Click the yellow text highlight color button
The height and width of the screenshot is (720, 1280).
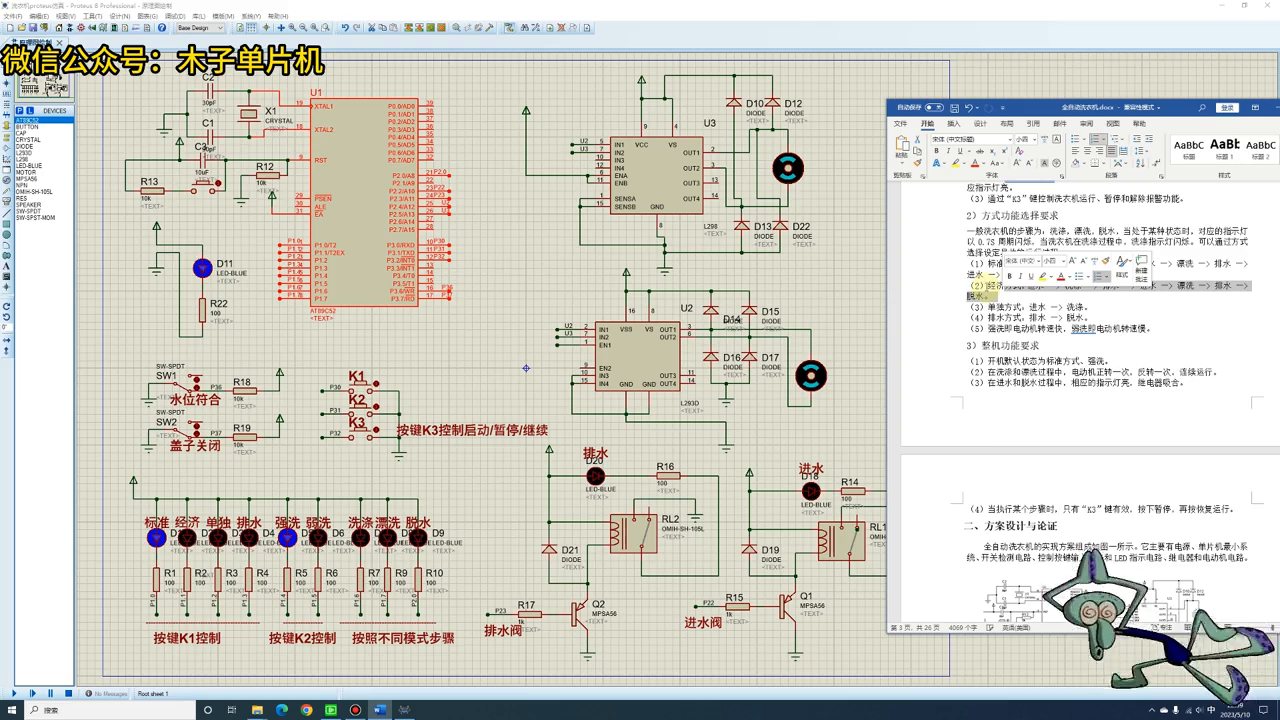tap(957, 163)
